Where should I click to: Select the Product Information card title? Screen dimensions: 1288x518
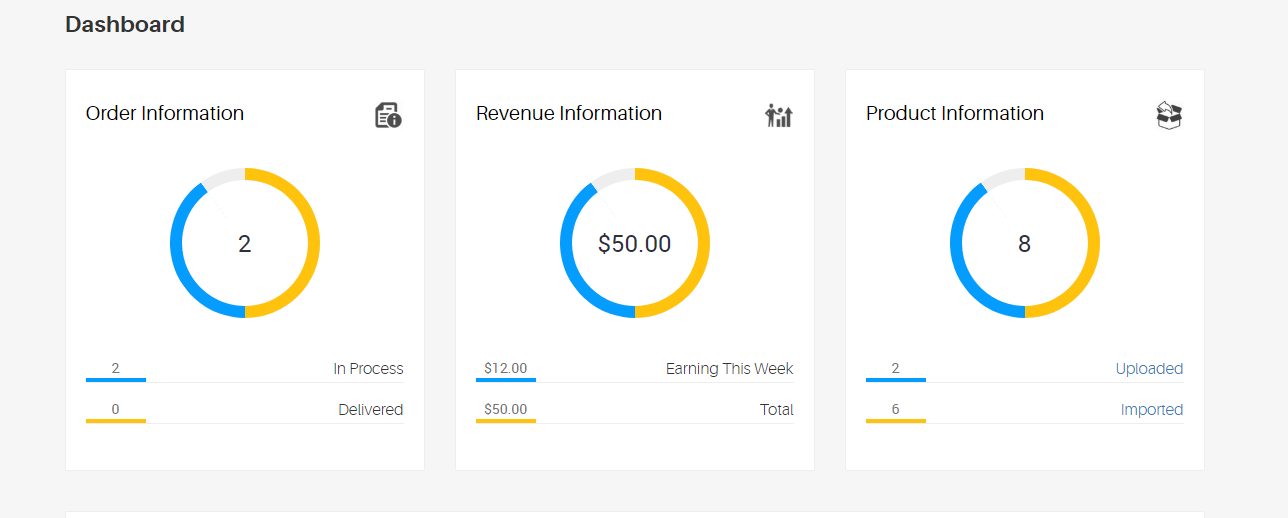(x=955, y=114)
